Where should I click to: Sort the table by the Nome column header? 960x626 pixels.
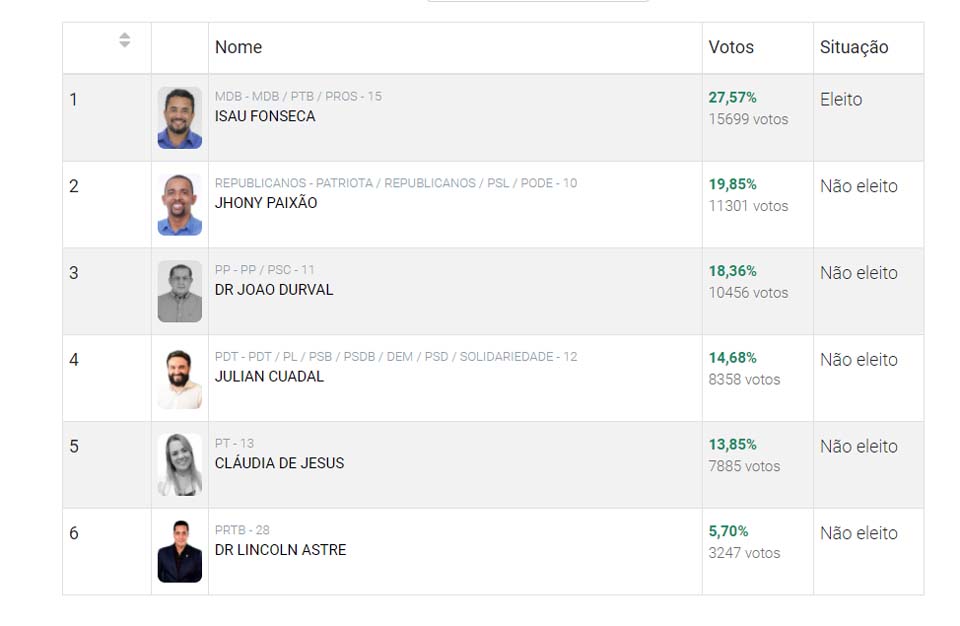pyautogui.click(x=238, y=47)
